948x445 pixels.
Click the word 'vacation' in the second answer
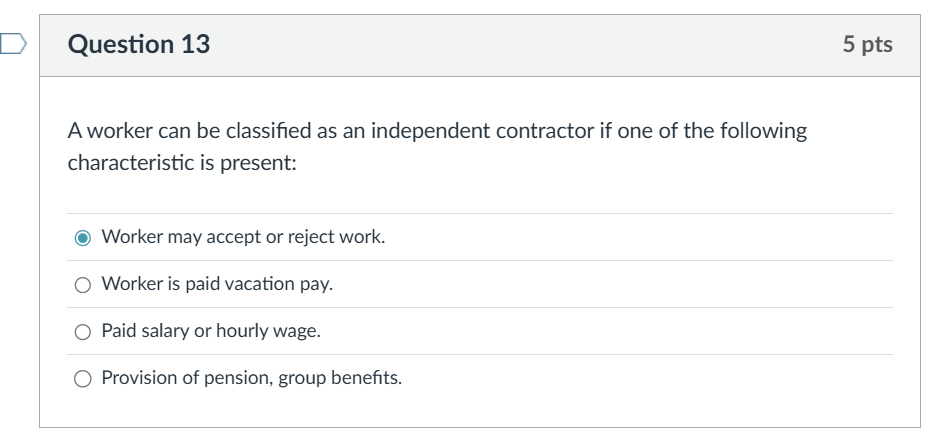coord(255,284)
